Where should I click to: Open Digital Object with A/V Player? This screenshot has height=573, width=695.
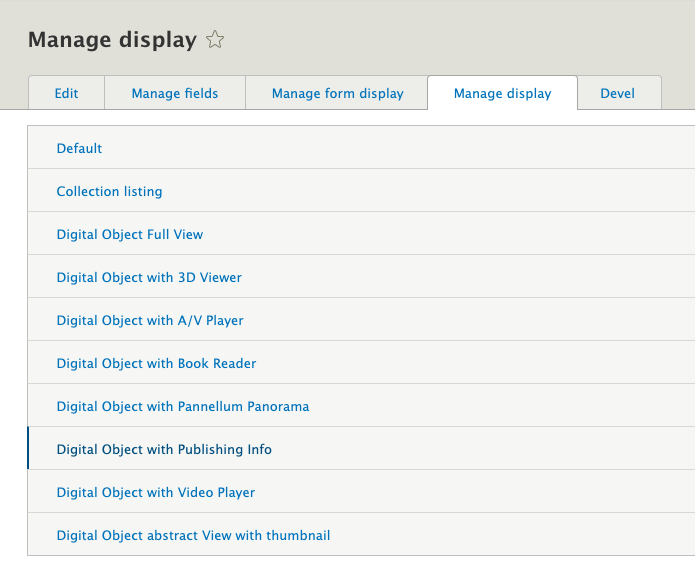150,320
